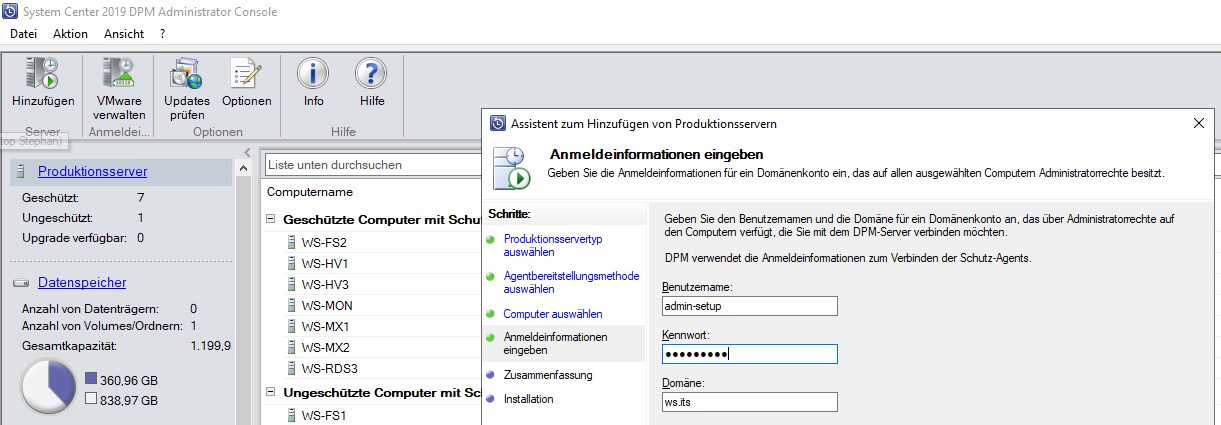This screenshot has width=1221, height=425.
Task: Select computer WS-HV3
Action: tap(324, 284)
